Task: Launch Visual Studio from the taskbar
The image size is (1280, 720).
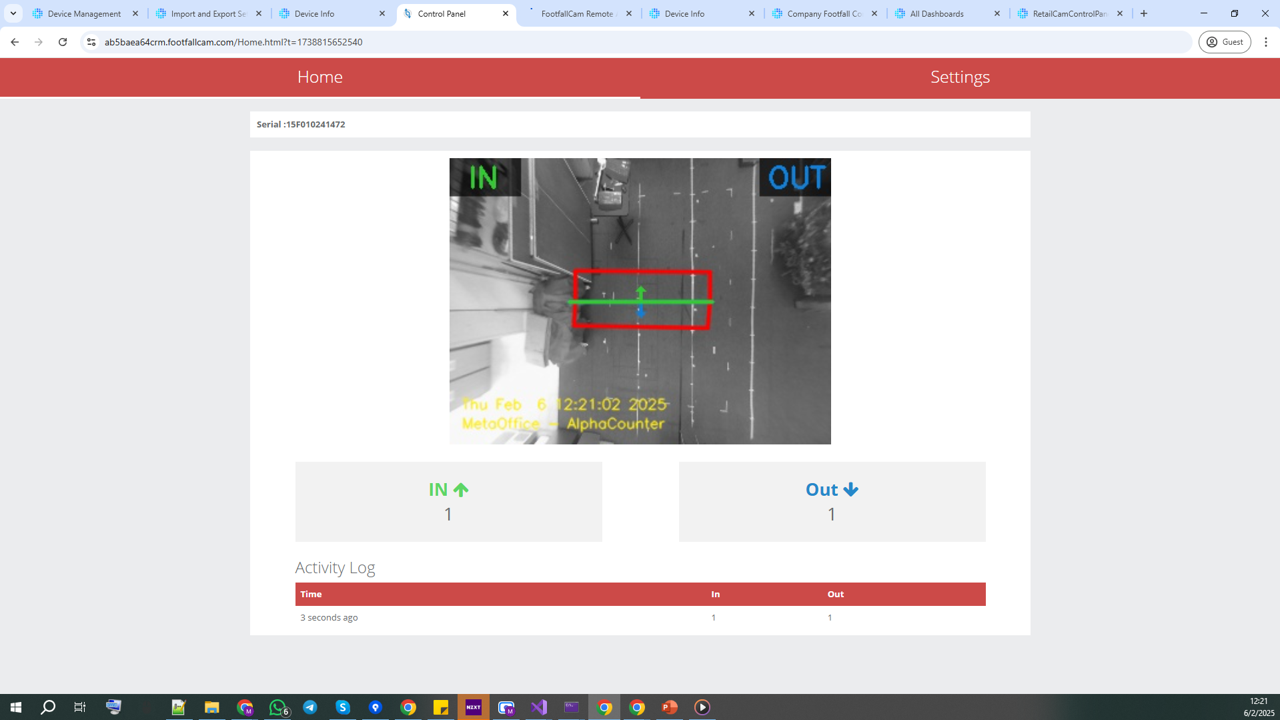Action: [539, 707]
